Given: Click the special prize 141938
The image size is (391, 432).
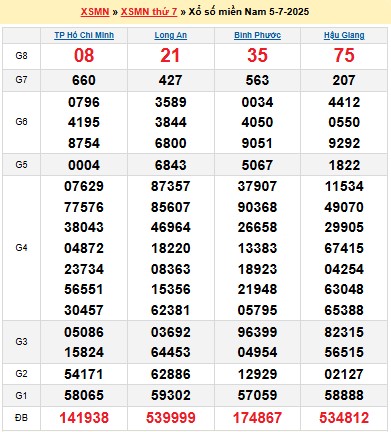Looking at the screenshot, I should (x=84, y=418).
